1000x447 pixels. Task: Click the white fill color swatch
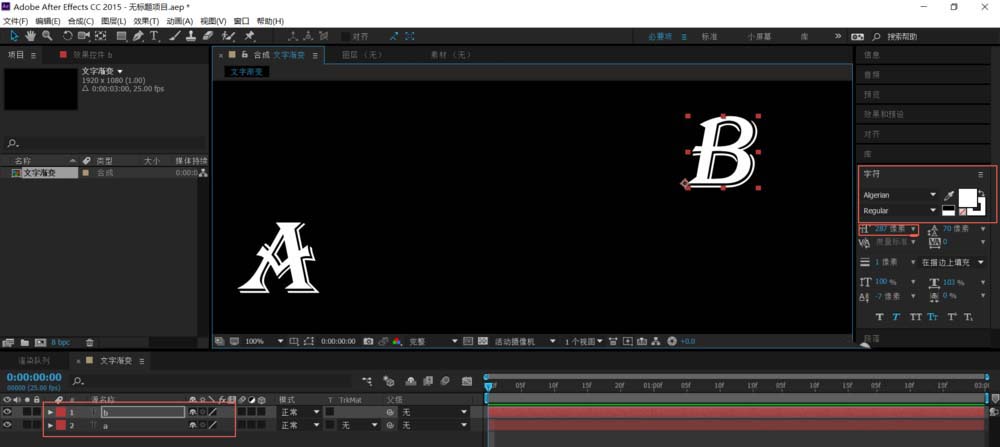point(968,197)
